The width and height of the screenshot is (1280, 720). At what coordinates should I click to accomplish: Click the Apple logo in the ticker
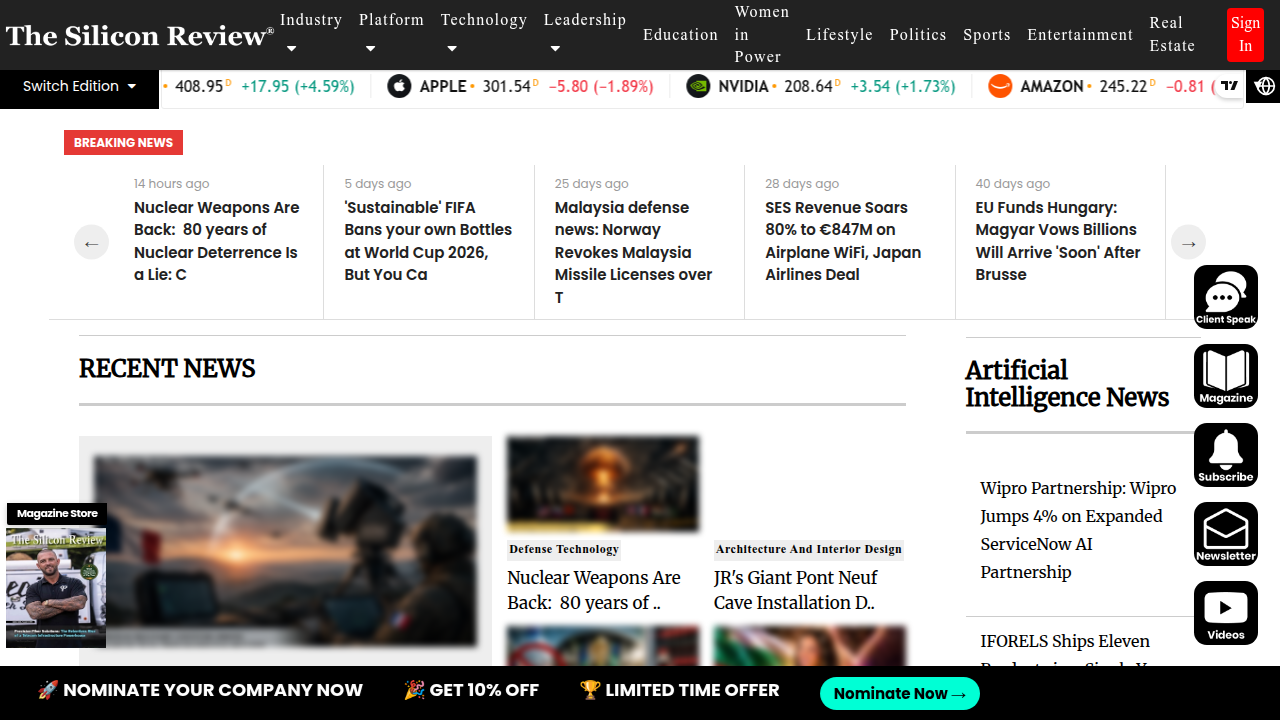click(x=399, y=86)
